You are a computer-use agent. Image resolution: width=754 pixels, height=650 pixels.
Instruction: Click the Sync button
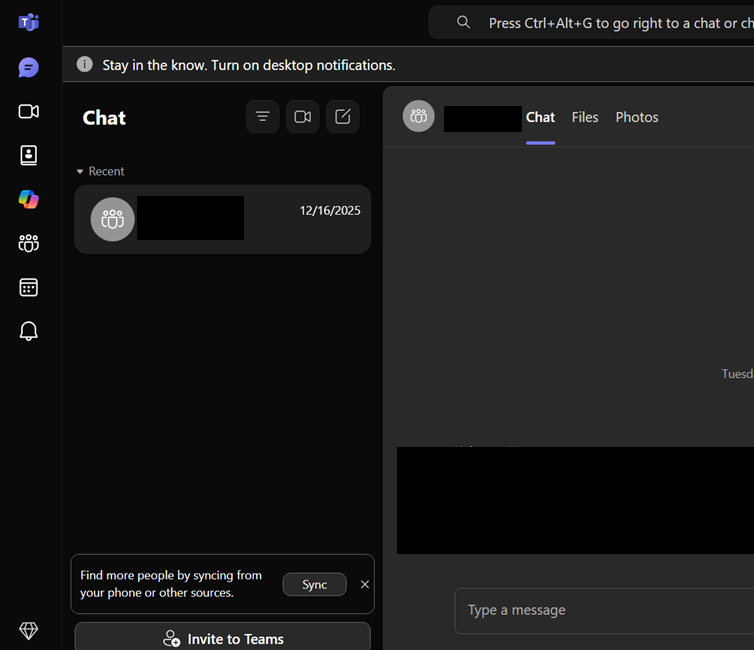314,584
